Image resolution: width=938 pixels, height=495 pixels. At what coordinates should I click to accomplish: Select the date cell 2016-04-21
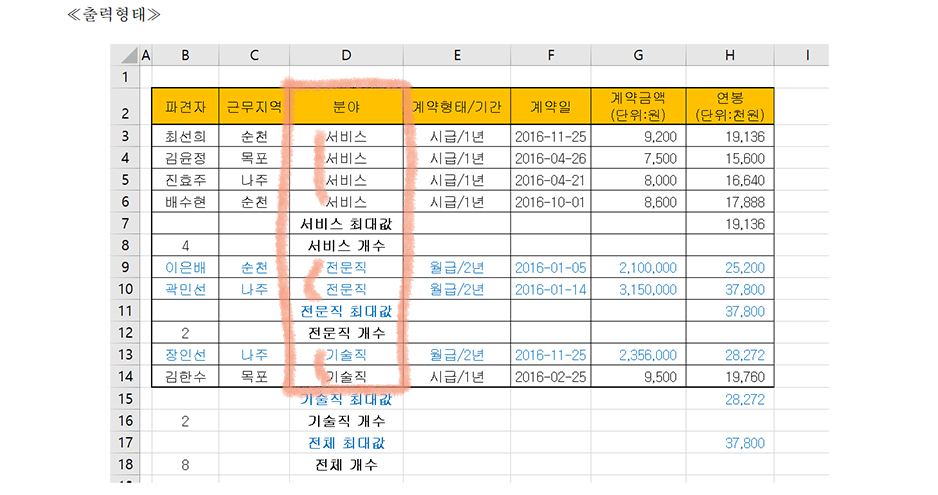click(550, 180)
